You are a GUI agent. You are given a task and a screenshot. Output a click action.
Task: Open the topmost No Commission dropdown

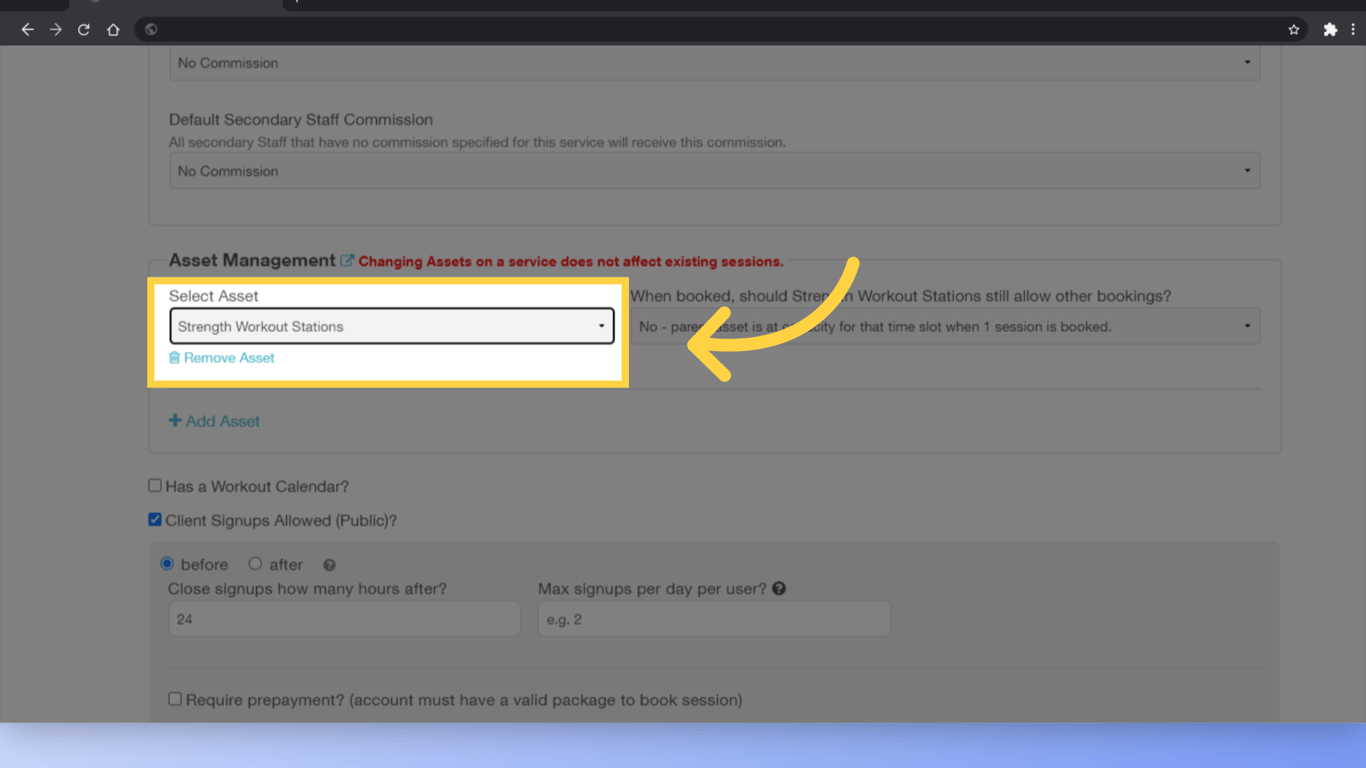pos(714,63)
